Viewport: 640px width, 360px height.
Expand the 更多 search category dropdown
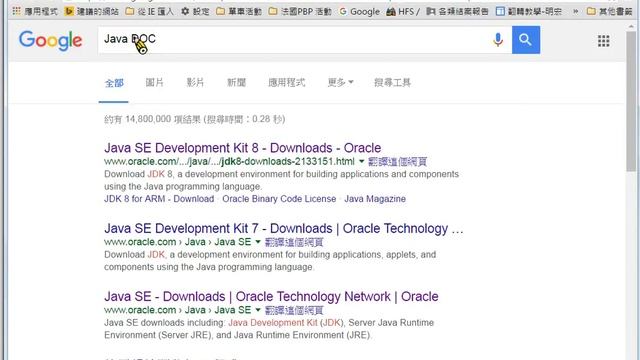340,82
